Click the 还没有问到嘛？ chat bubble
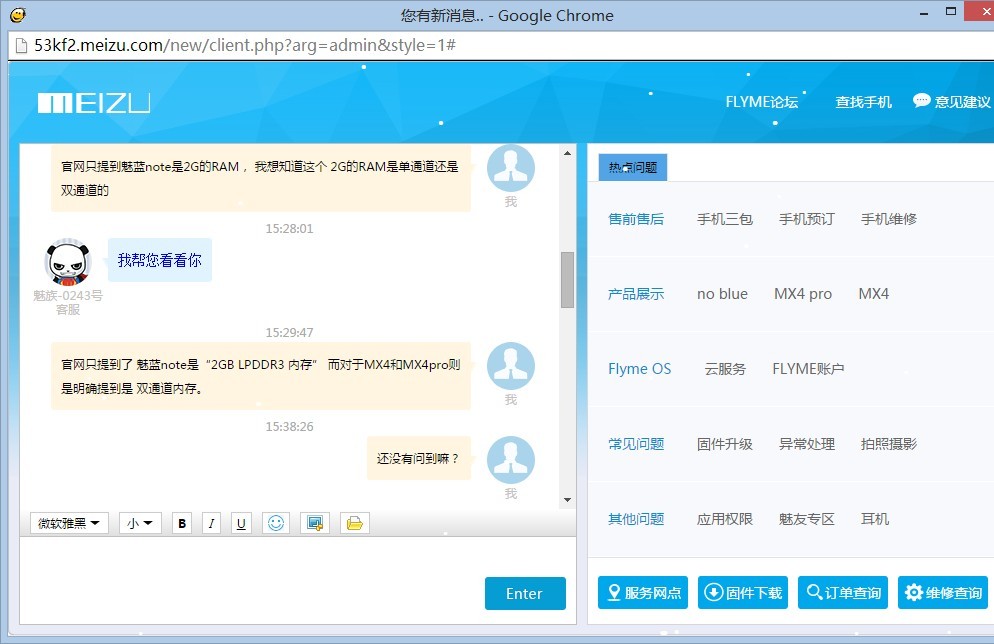994x644 pixels. [418, 458]
